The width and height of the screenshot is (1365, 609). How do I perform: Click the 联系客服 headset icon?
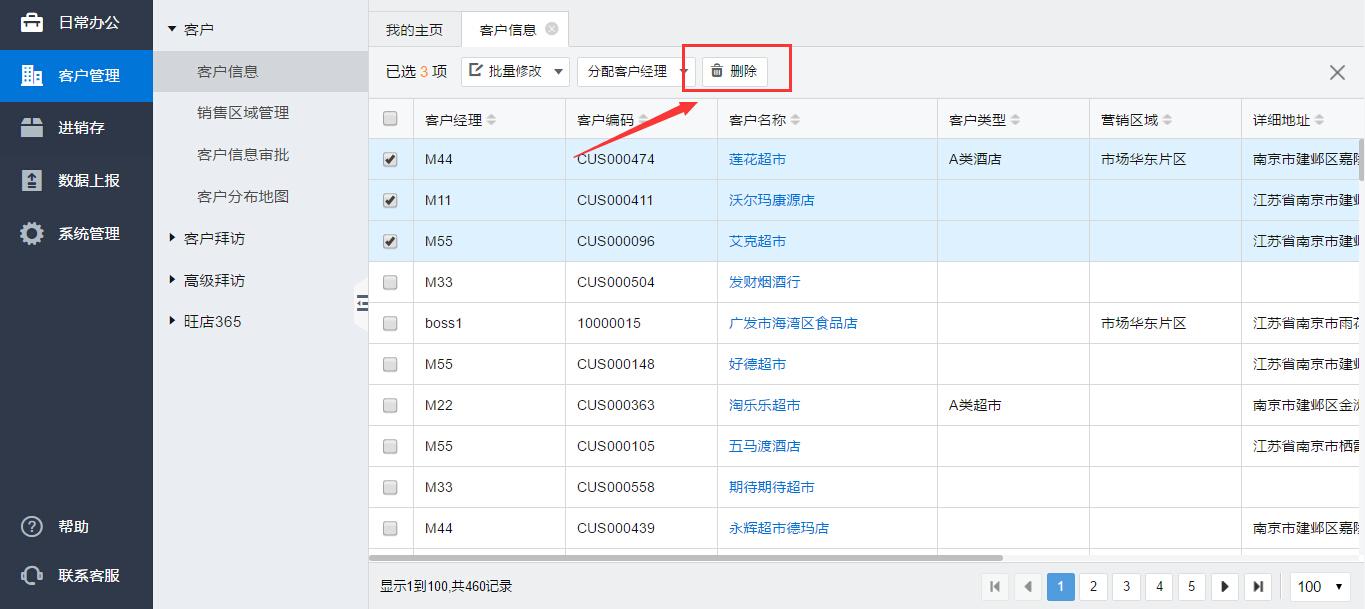(32, 576)
